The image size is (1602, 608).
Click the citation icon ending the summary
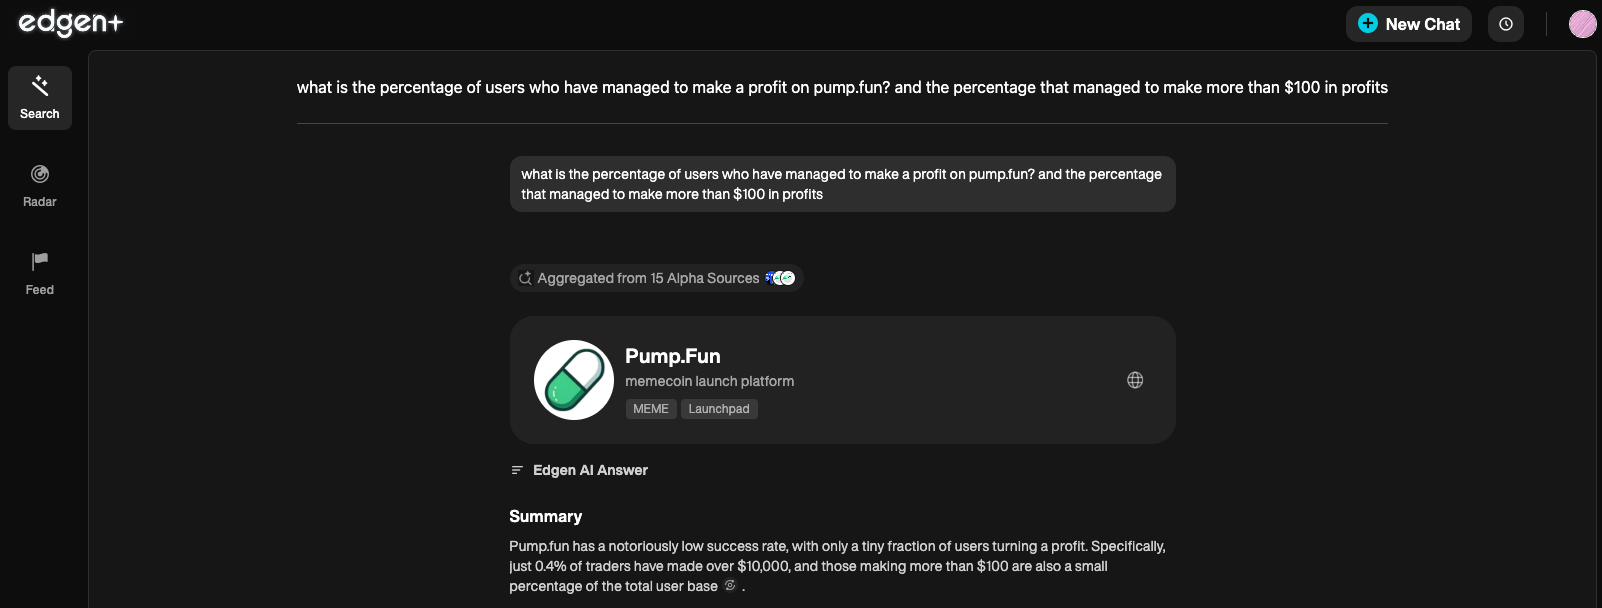[x=730, y=586]
